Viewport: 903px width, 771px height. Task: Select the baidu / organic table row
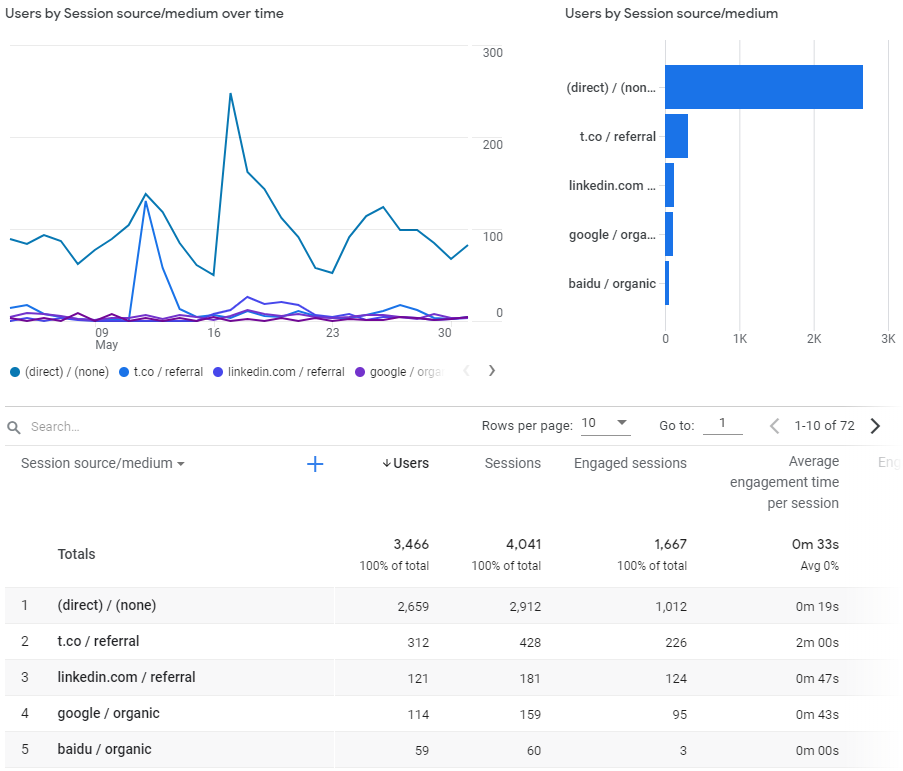[x=452, y=750]
